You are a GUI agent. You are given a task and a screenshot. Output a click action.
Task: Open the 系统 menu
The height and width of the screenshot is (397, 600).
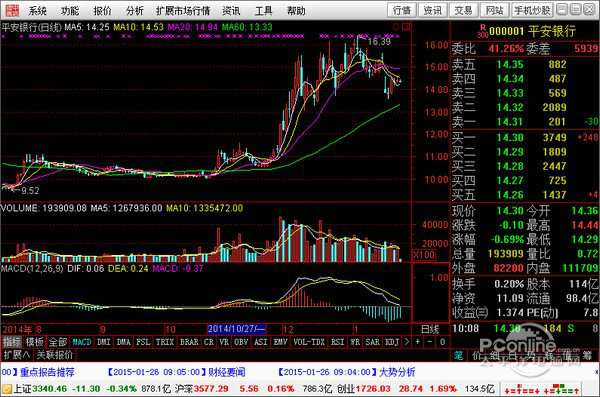(38, 11)
